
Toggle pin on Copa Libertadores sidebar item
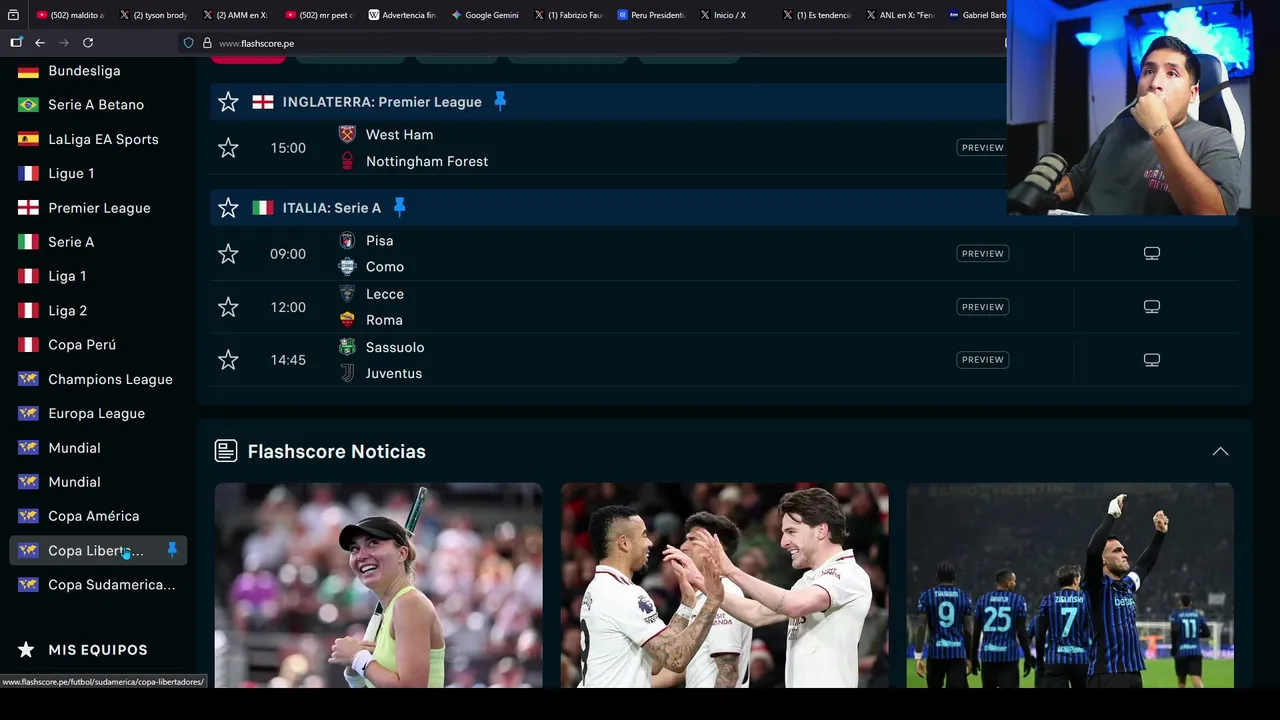[172, 550]
